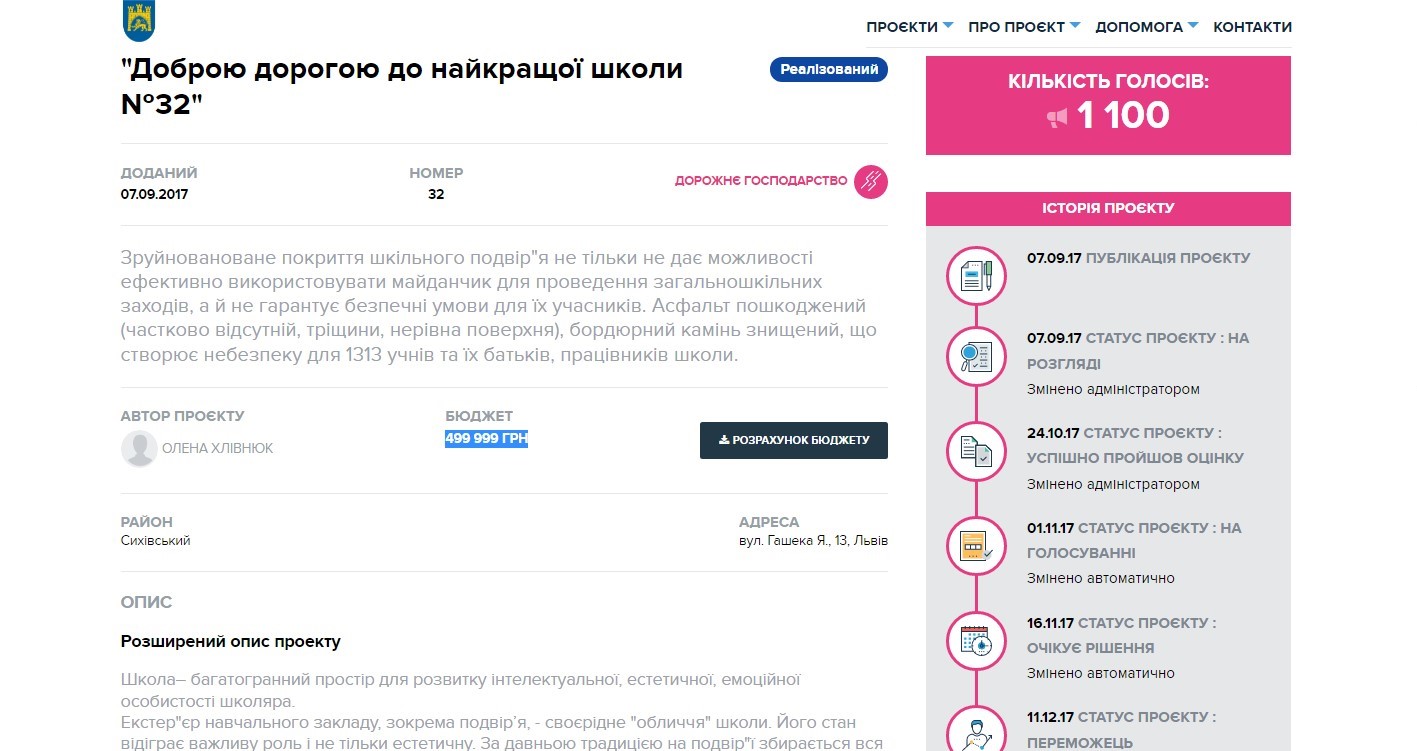Click the author name ОЛЕНА ХЛІВНЮК

(x=217, y=448)
